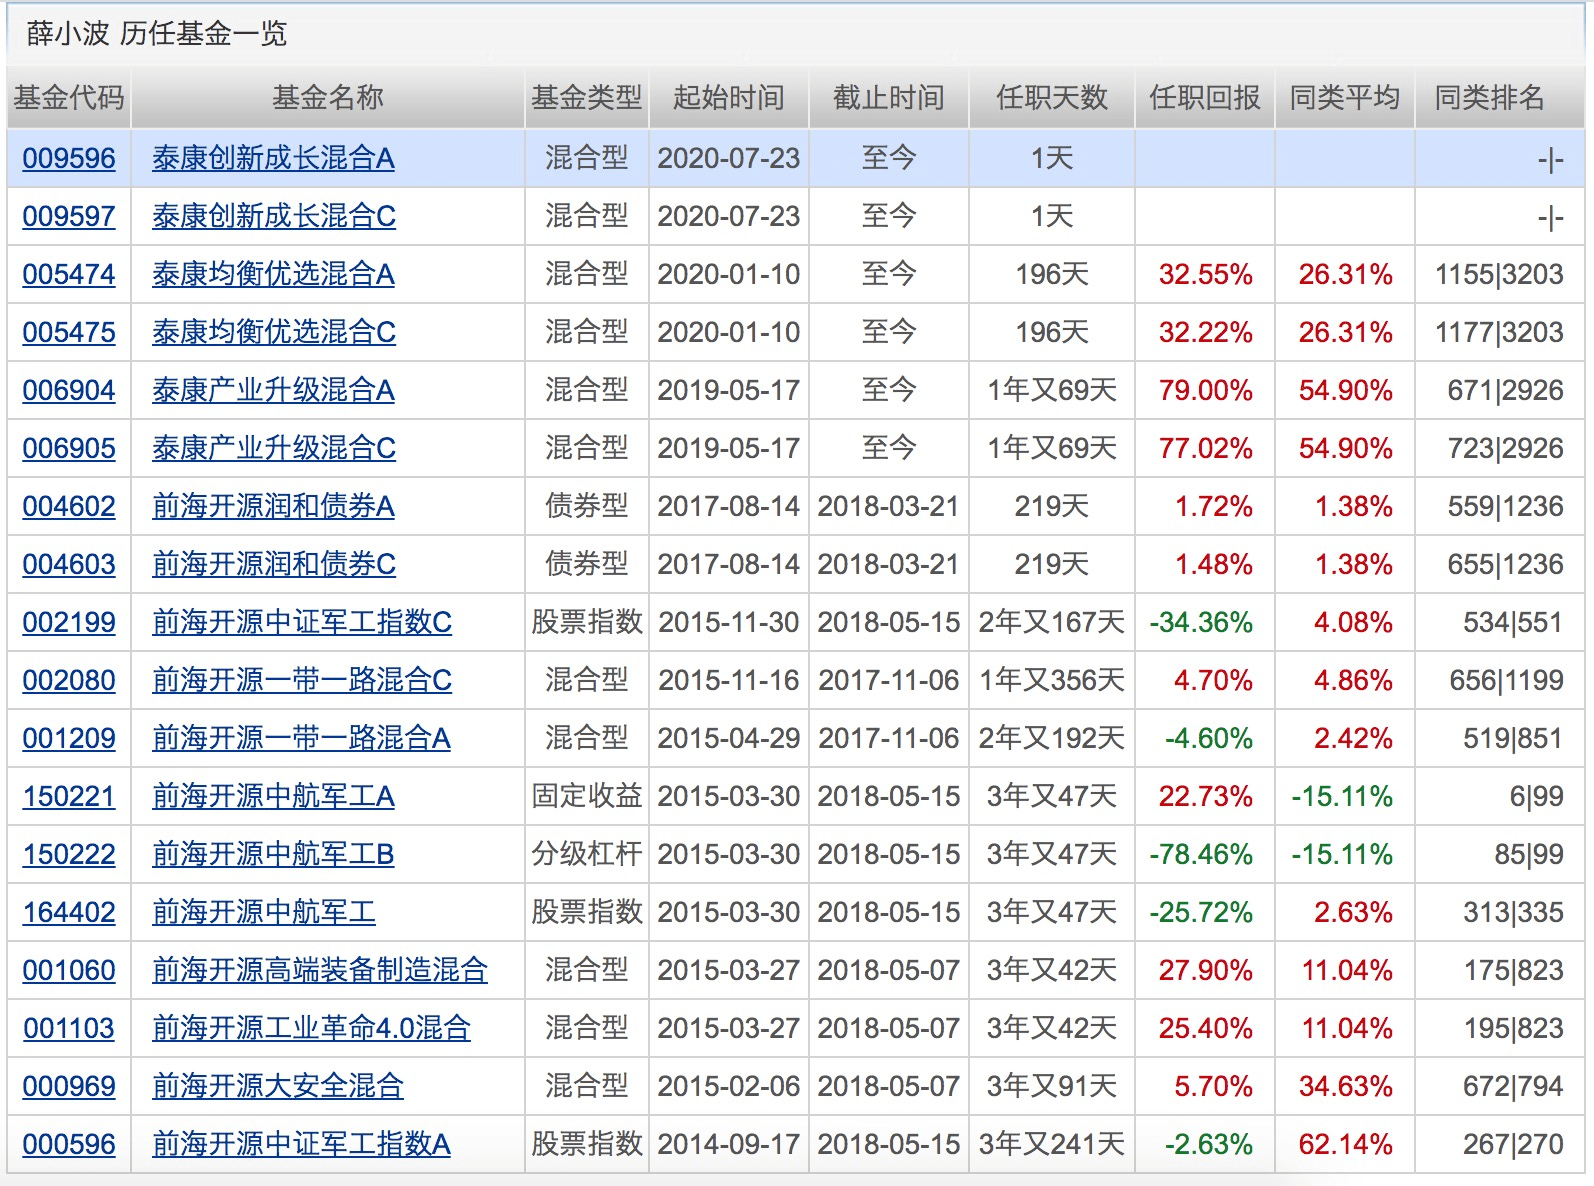Click the 基金代码 column header
Viewport: 1594px width, 1186px height.
pos(69,98)
